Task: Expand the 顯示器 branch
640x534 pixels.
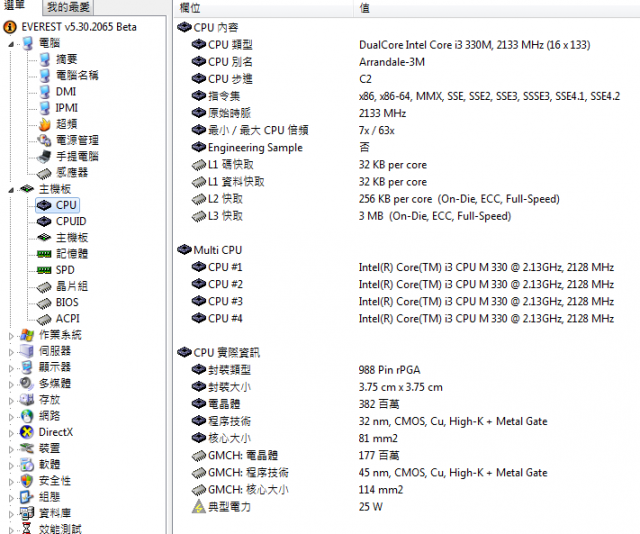Action: coord(11,368)
